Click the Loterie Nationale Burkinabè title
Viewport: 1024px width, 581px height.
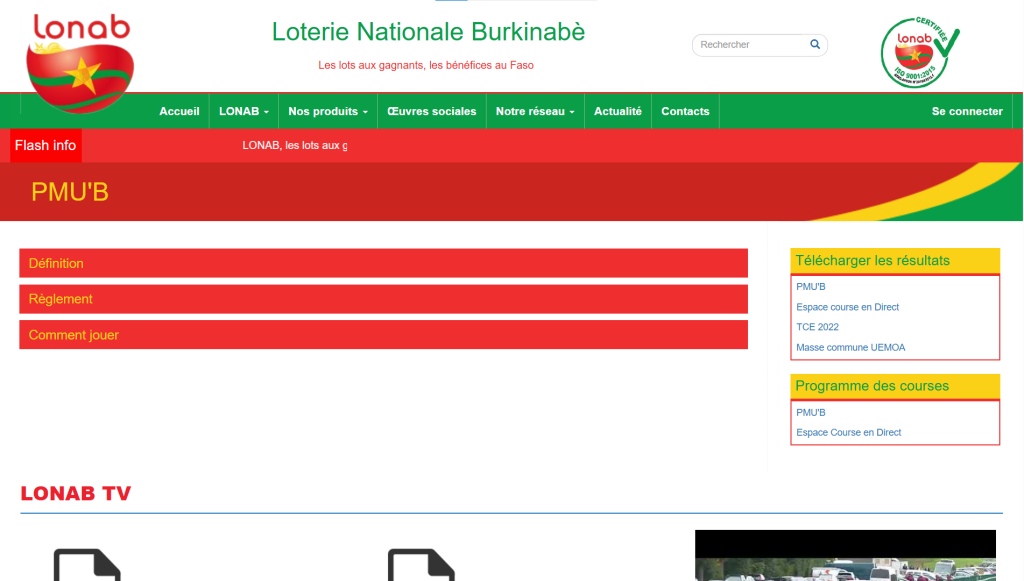pyautogui.click(x=428, y=31)
